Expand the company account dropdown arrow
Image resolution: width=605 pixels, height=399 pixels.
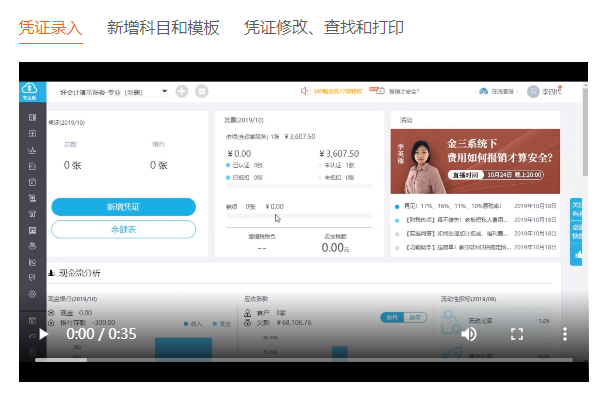(x=165, y=91)
